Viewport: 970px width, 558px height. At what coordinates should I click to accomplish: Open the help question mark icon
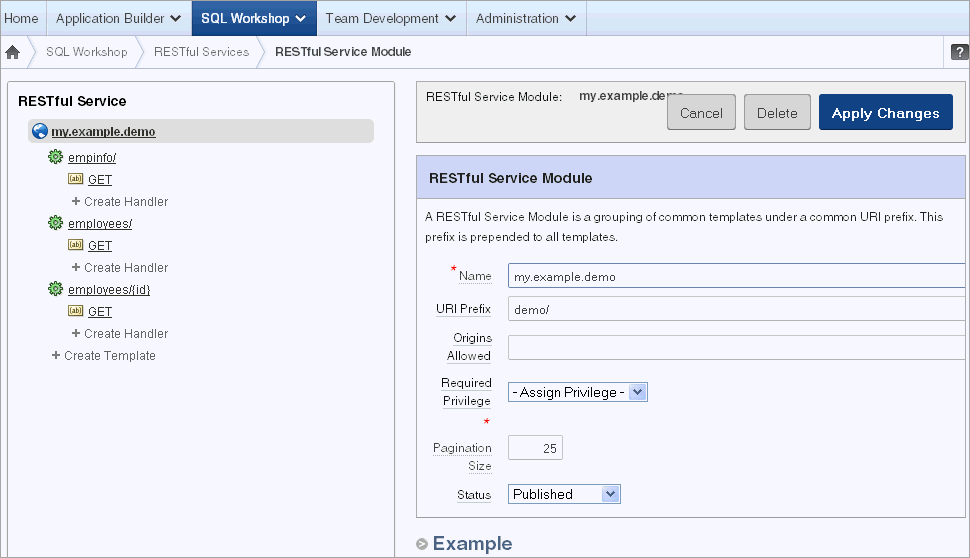(959, 52)
